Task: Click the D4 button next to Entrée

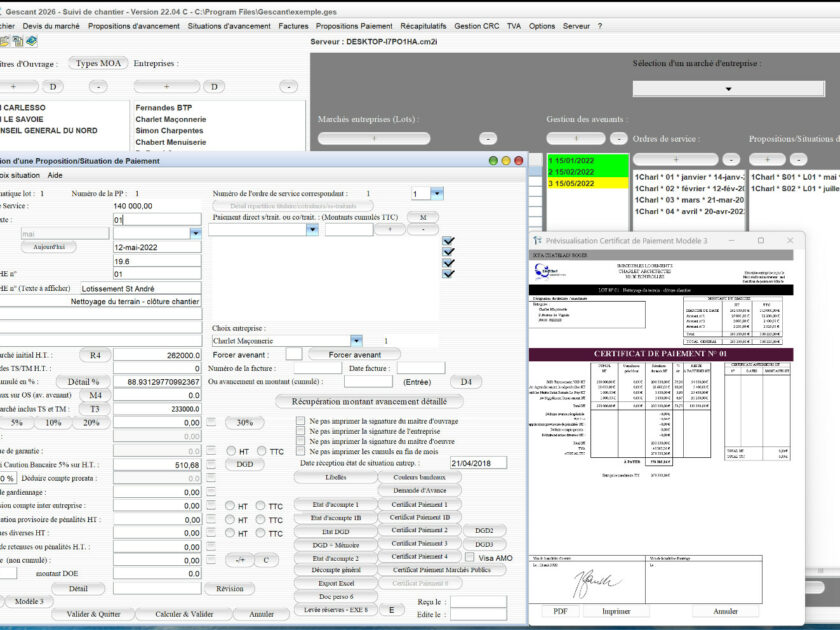Action: pos(466,381)
